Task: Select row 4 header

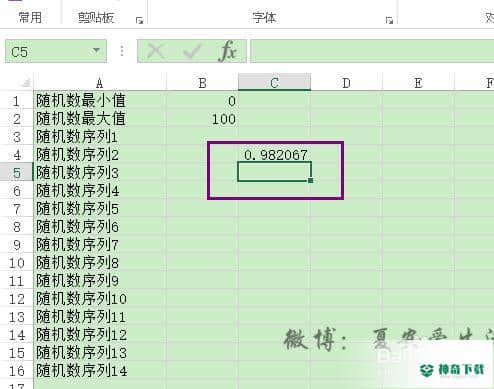Action: 16,155
